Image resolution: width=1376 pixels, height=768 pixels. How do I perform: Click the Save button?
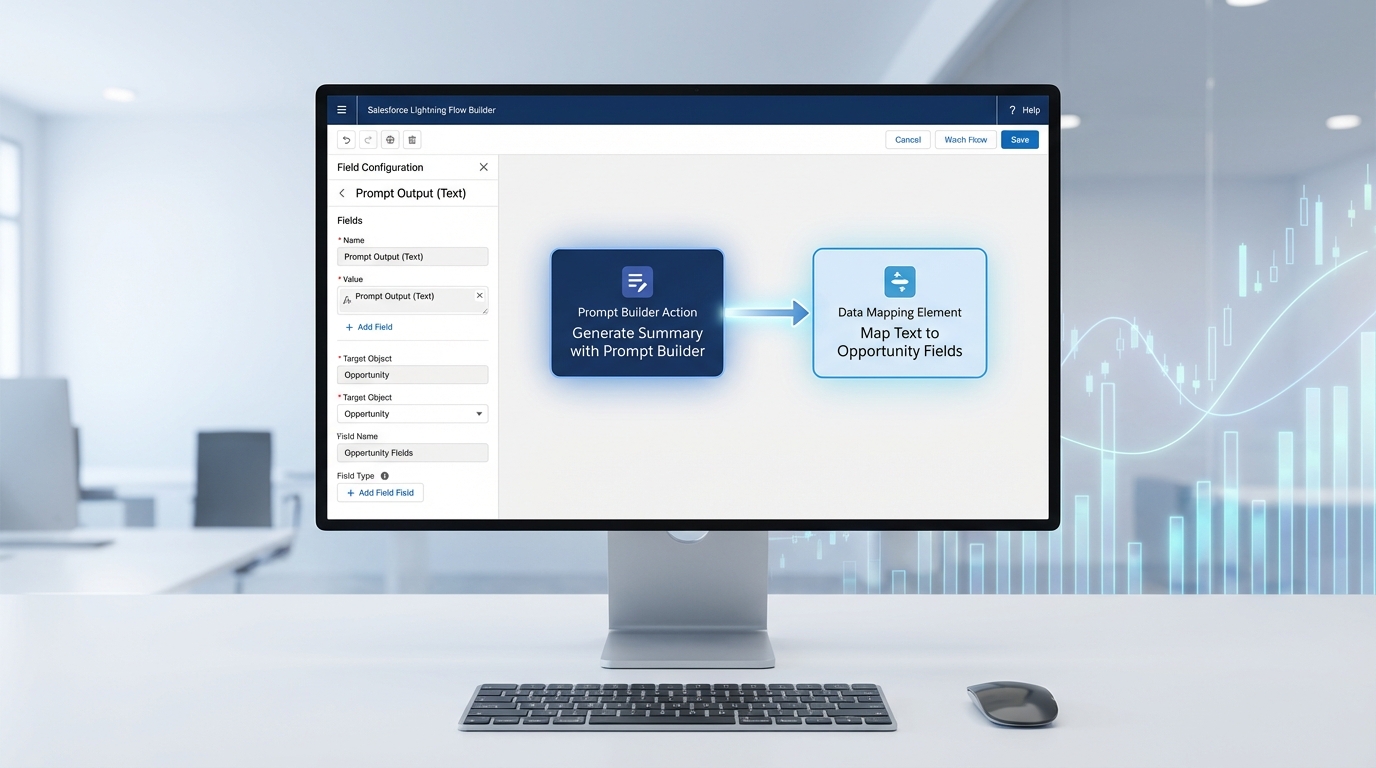[1019, 139]
